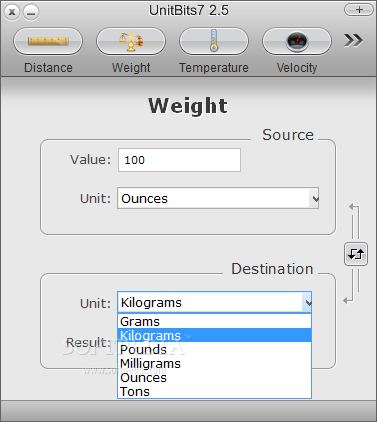Screen dimensions: 377x422
Task: Open the Distance converter ruler icon
Action: click(x=48, y=41)
